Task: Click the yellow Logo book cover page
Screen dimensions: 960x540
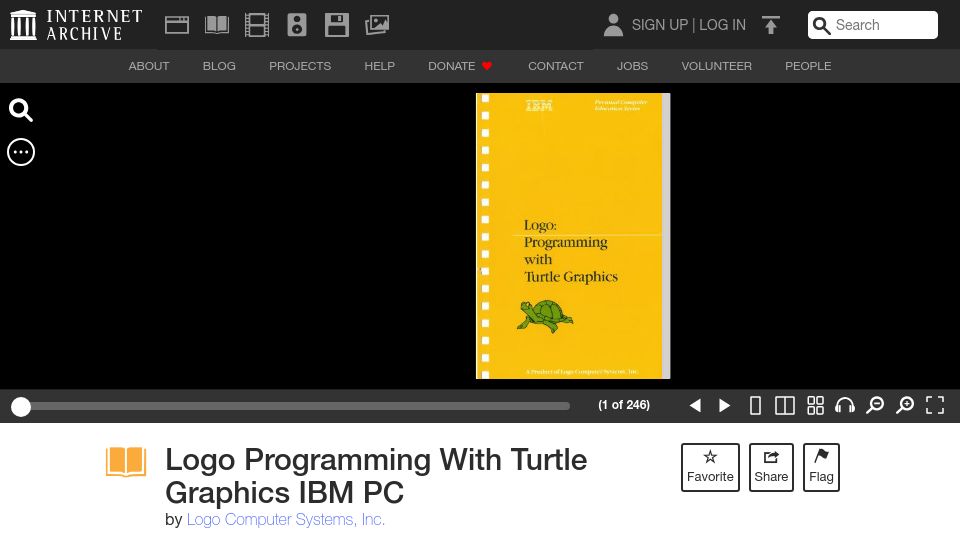Action: pos(573,236)
